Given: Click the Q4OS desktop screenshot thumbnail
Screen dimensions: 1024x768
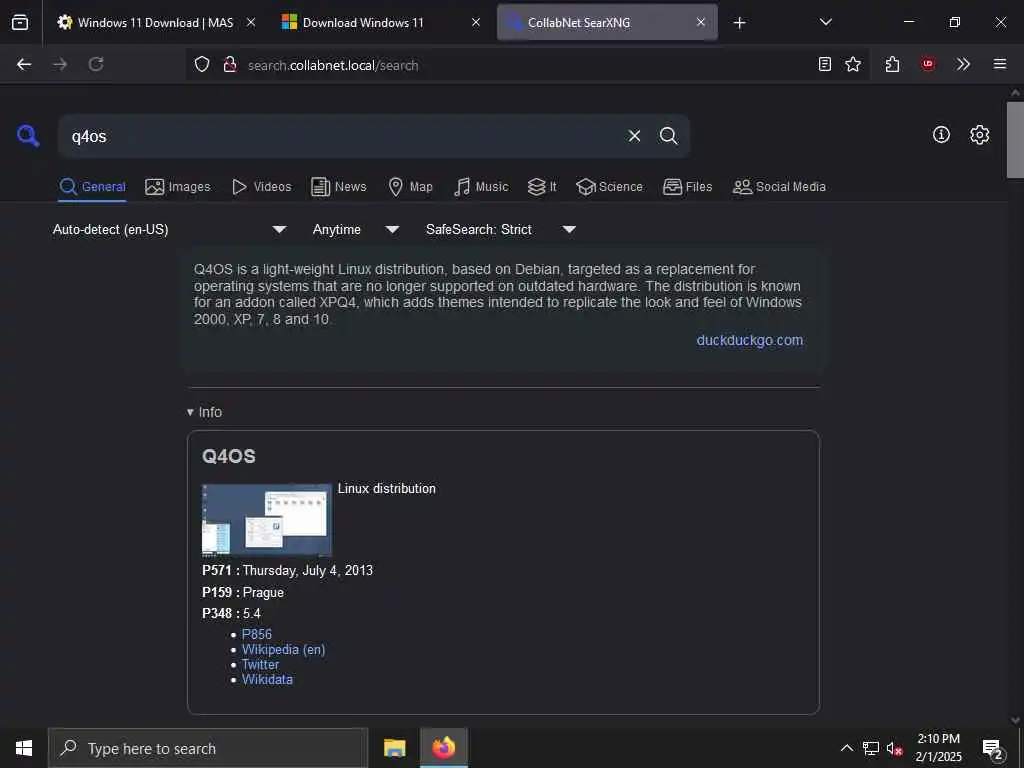Looking at the screenshot, I should tap(267, 520).
